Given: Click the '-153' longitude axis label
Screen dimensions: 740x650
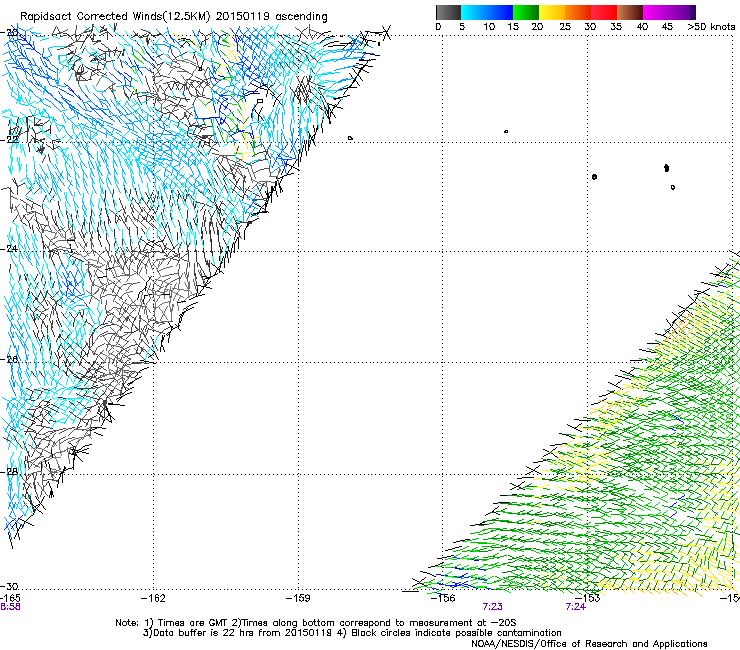Looking at the screenshot, I should [588, 598].
